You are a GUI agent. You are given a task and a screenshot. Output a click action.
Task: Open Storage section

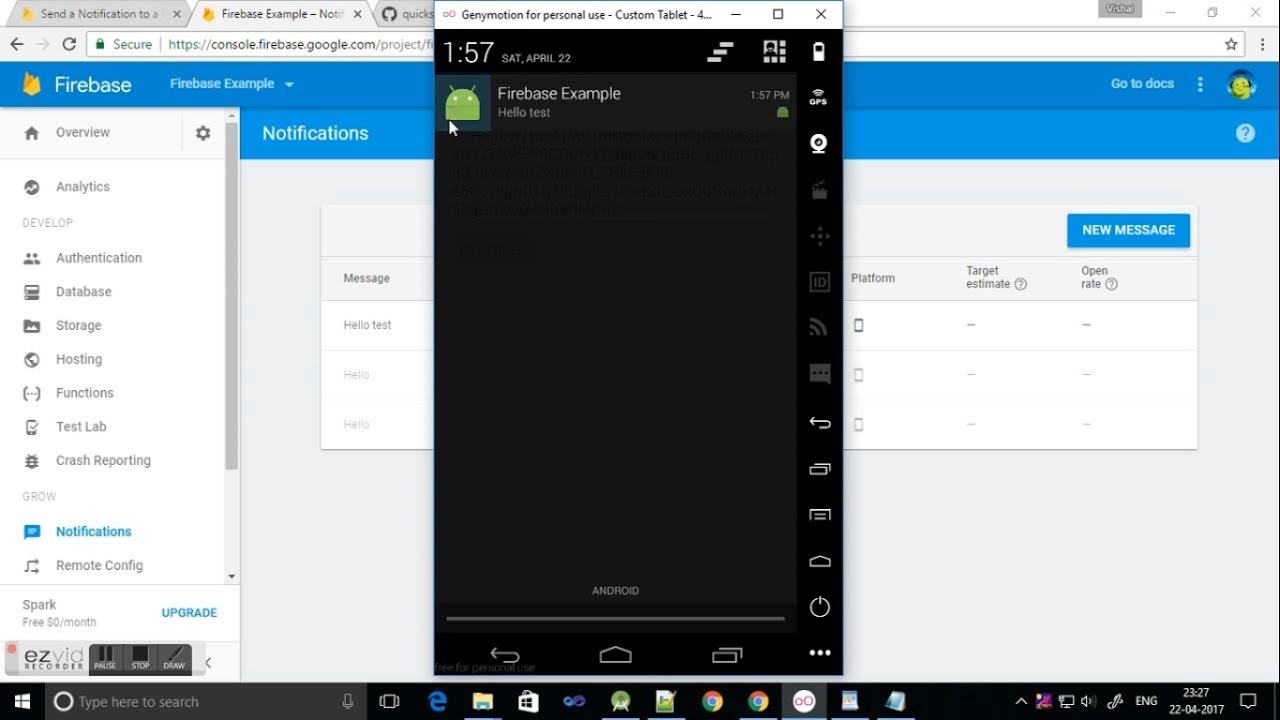[x=79, y=326]
